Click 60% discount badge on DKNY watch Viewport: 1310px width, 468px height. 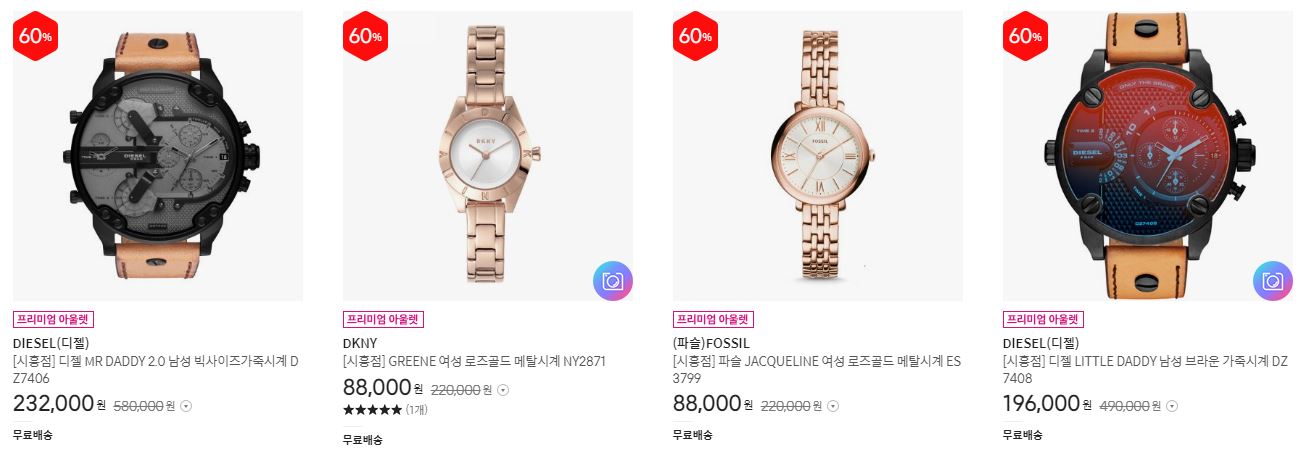[x=365, y=36]
